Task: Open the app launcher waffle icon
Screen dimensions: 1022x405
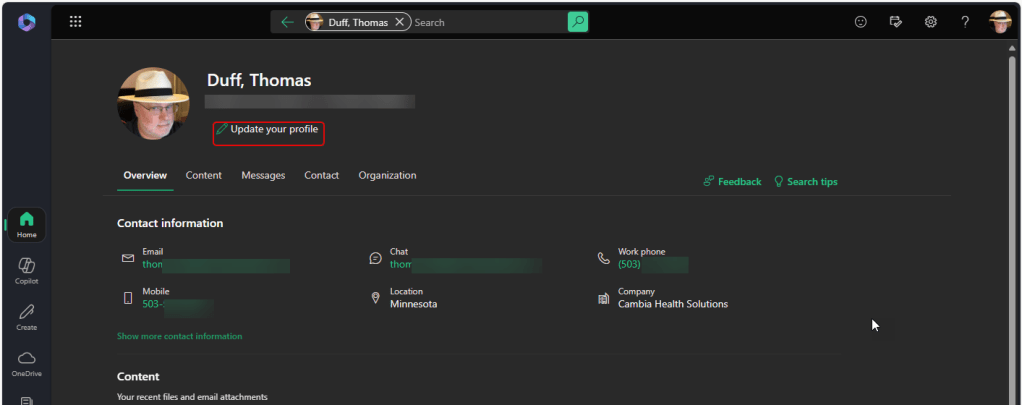Action: [75, 22]
